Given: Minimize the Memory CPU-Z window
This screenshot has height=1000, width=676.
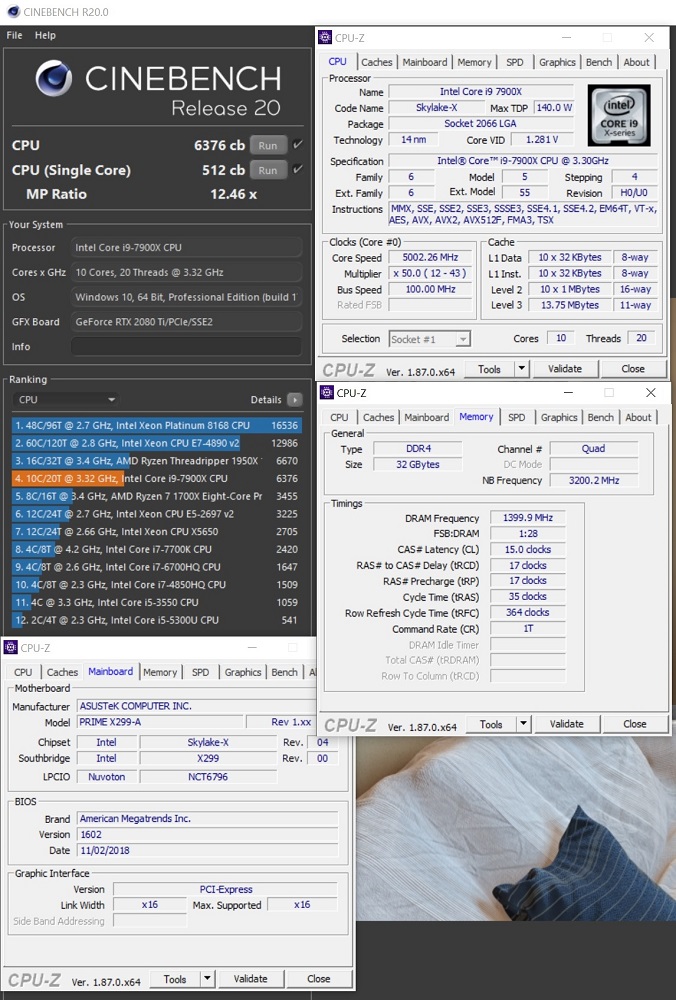Looking at the screenshot, I should click(x=568, y=392).
